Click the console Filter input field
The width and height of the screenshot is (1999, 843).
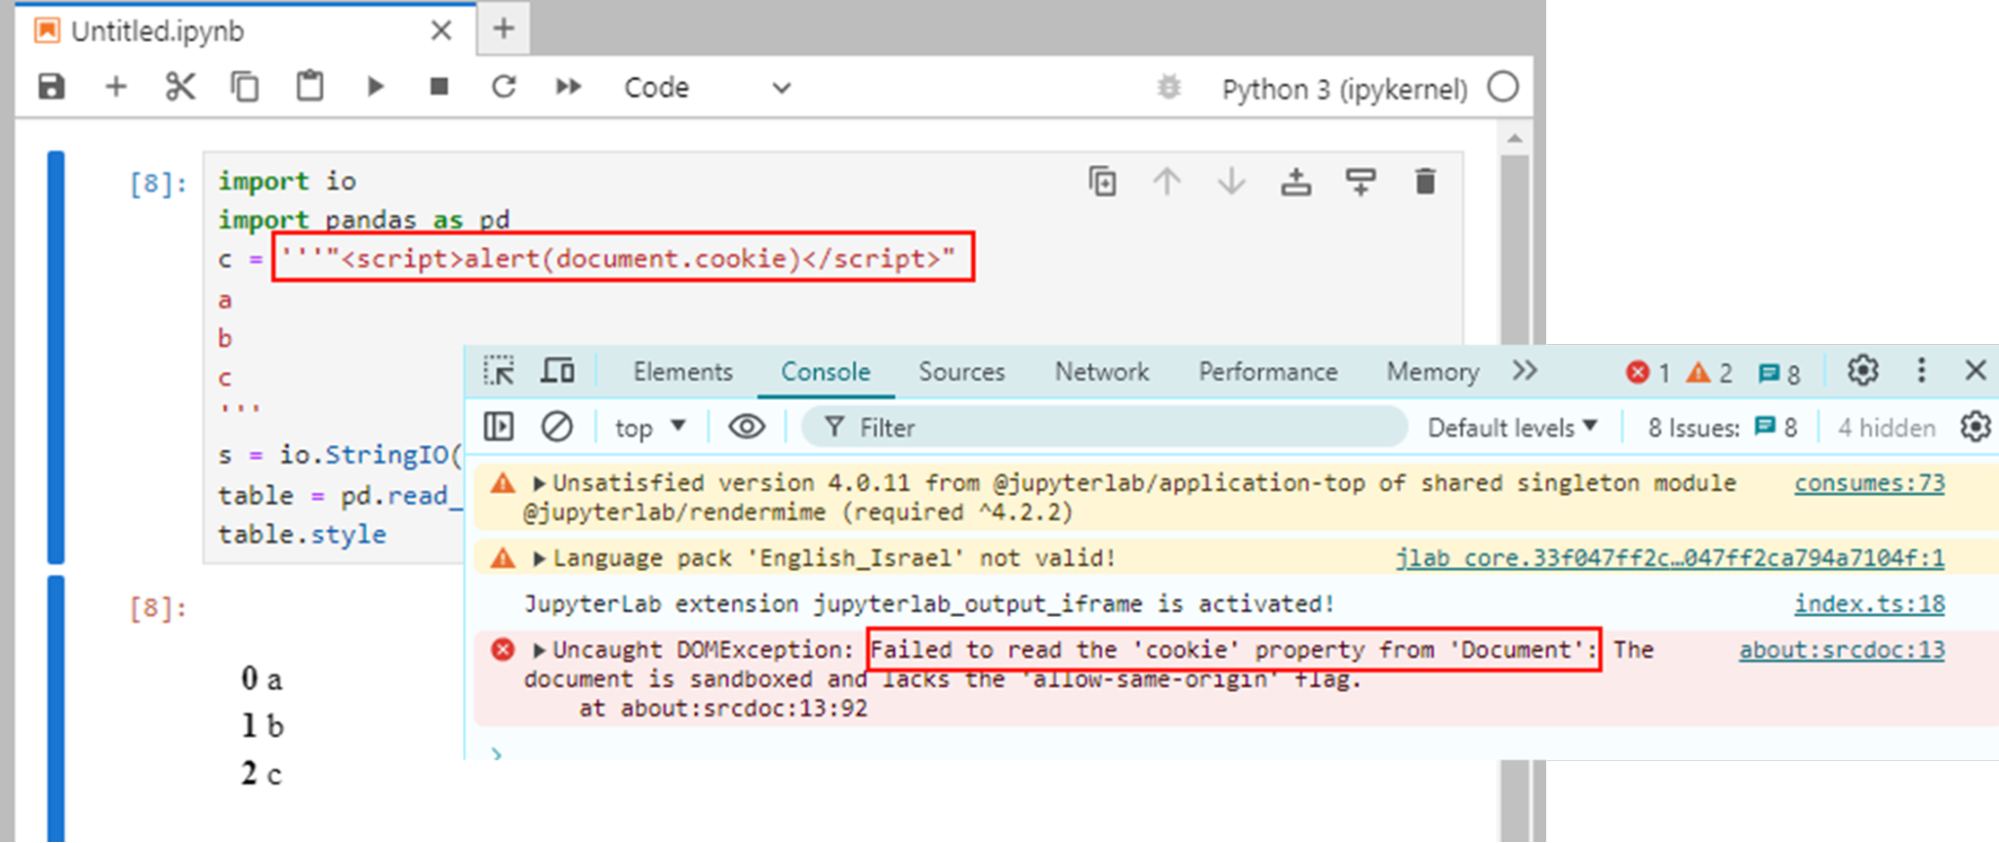[x=1105, y=428]
